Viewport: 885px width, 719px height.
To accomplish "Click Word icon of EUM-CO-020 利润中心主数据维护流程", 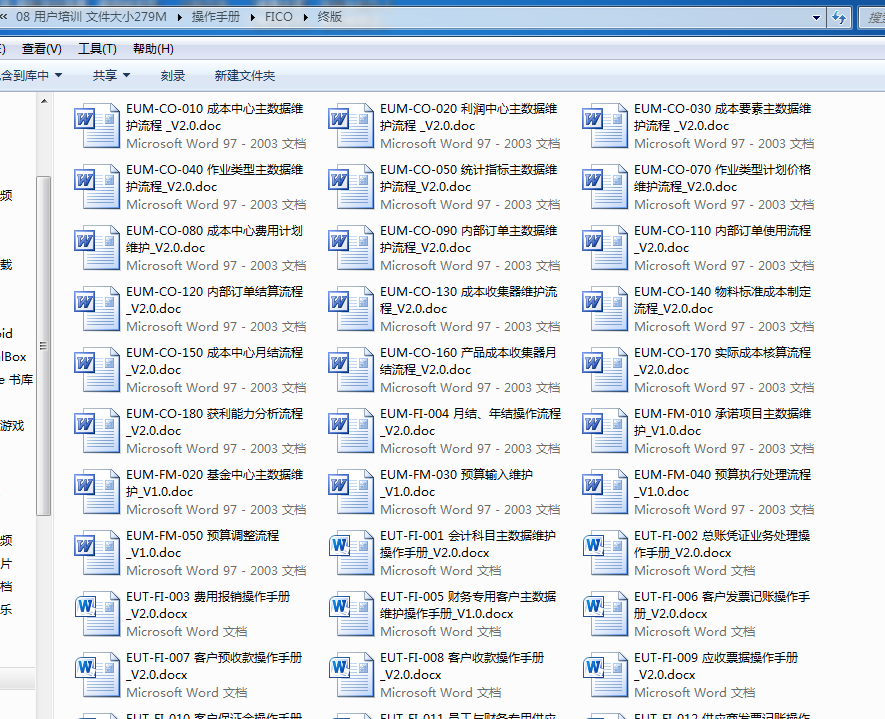I will tap(351, 125).
